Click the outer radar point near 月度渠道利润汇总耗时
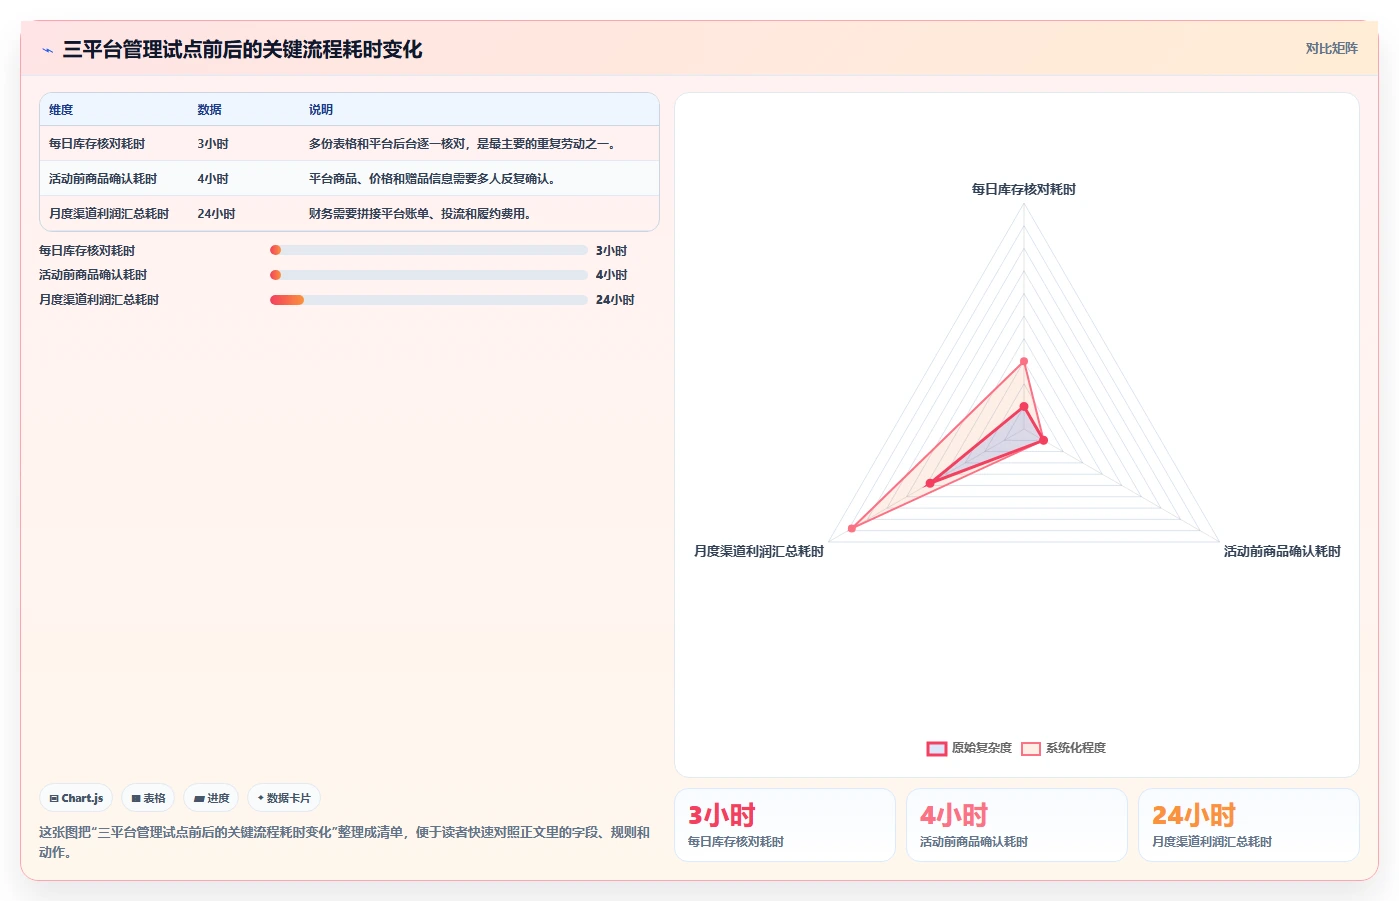This screenshot has height=901, width=1399. coord(852,528)
